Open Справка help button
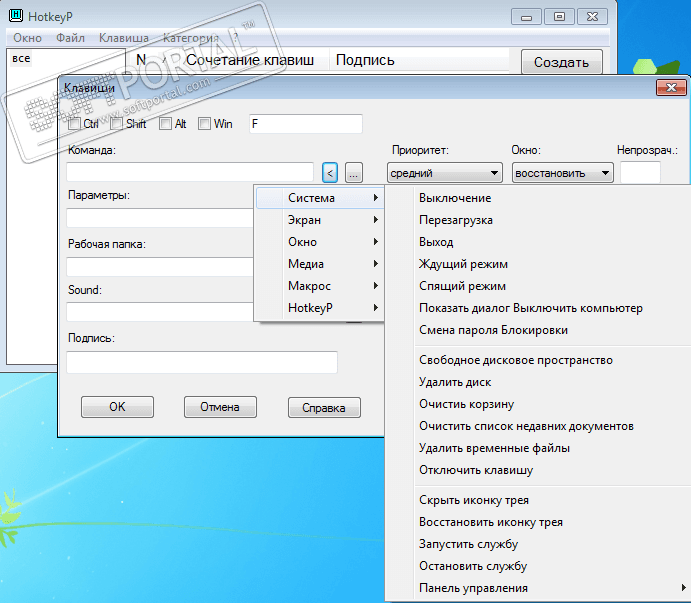Viewport: 691px width, 603px height. (x=324, y=408)
